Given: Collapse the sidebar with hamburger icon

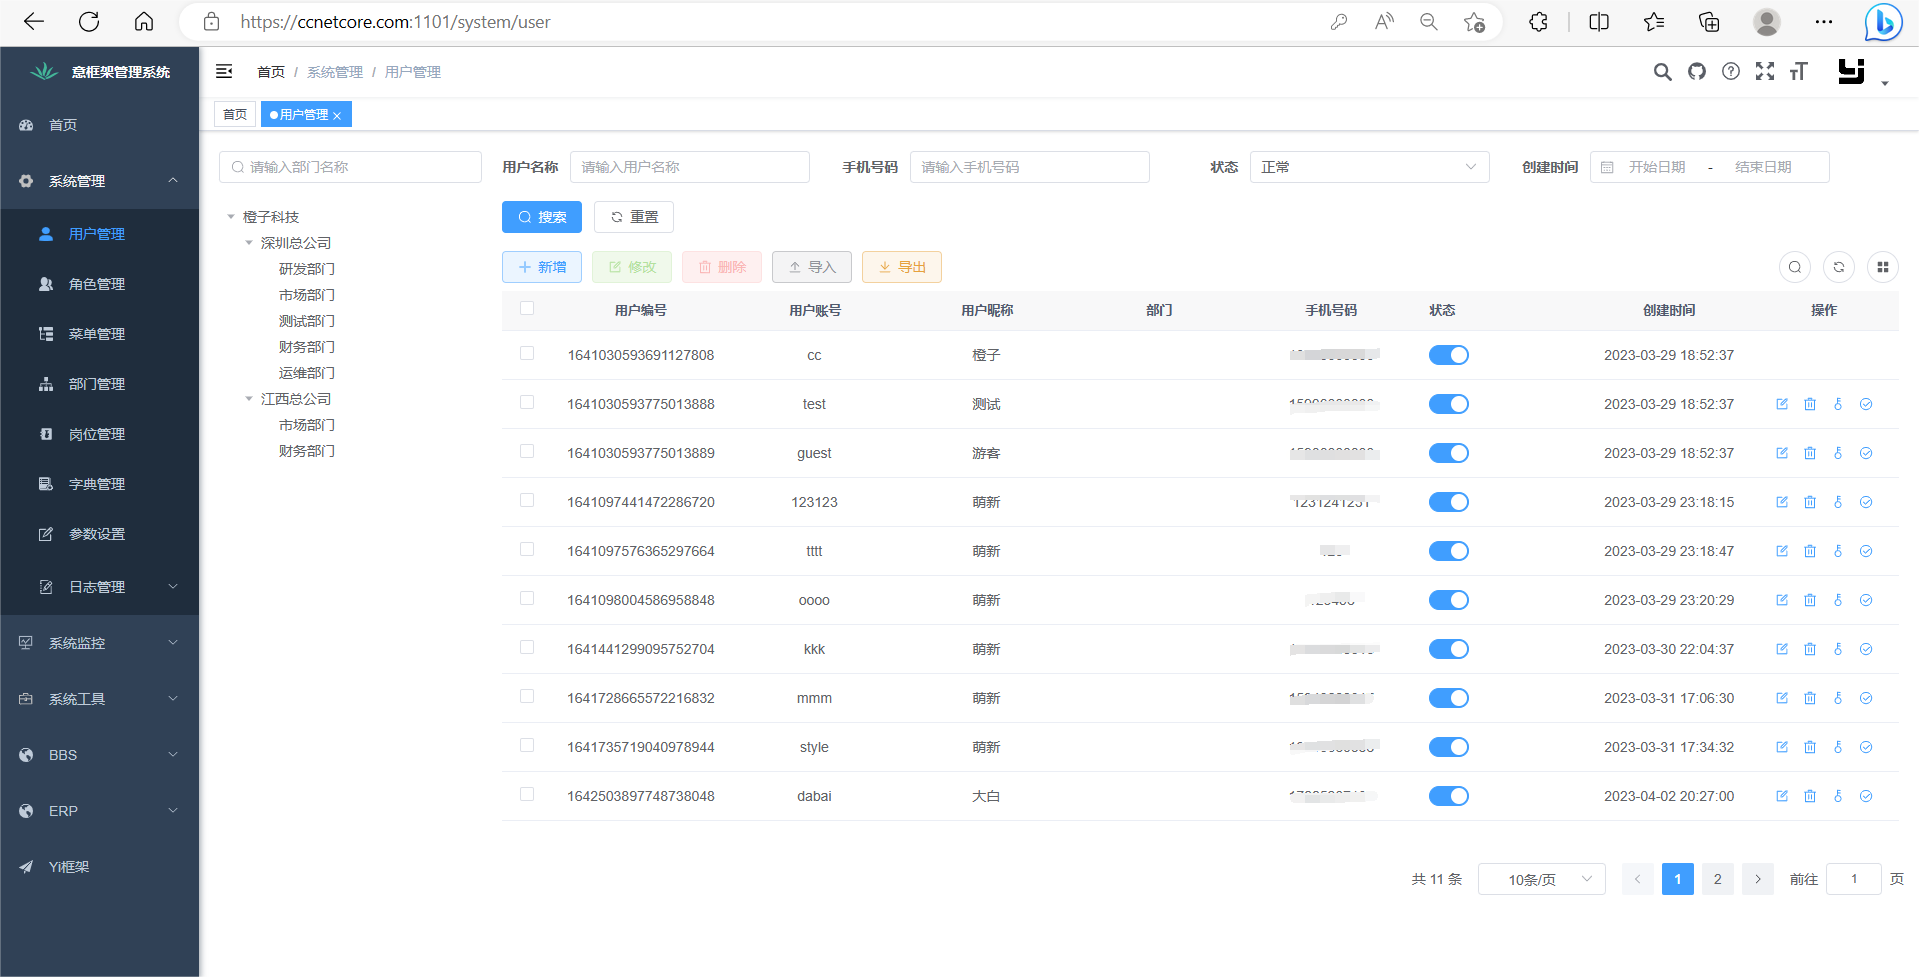Looking at the screenshot, I should [x=224, y=71].
